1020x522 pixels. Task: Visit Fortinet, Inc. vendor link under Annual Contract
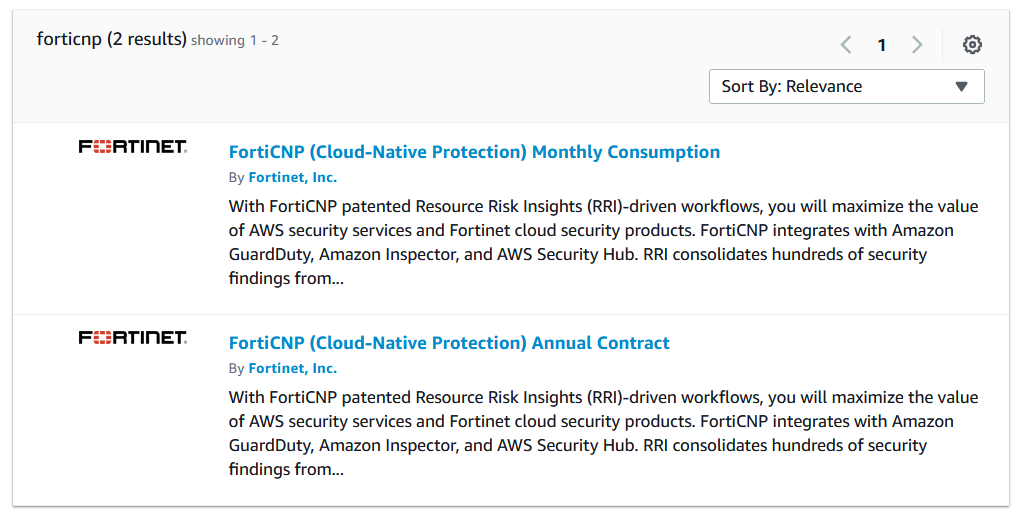292,368
